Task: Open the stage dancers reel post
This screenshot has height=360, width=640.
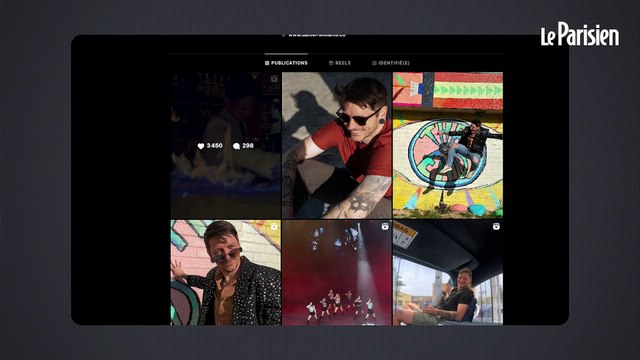Action: (337, 273)
